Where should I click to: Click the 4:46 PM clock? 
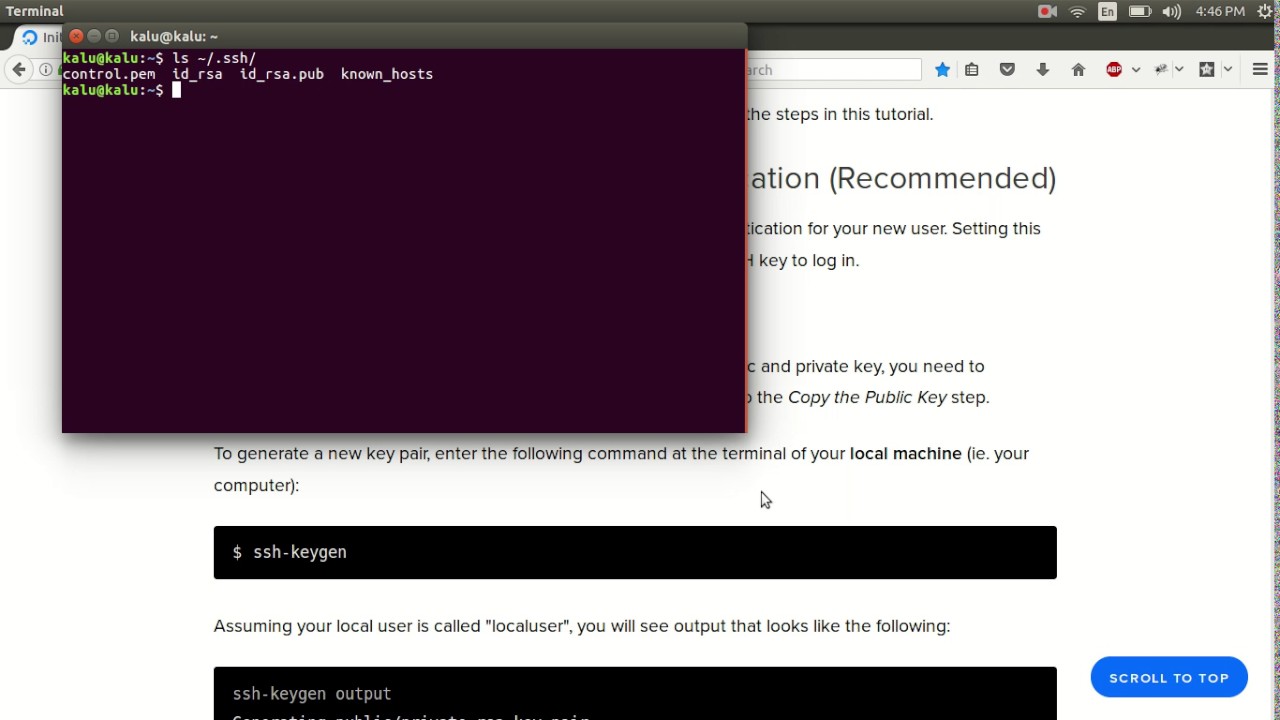(x=1220, y=11)
